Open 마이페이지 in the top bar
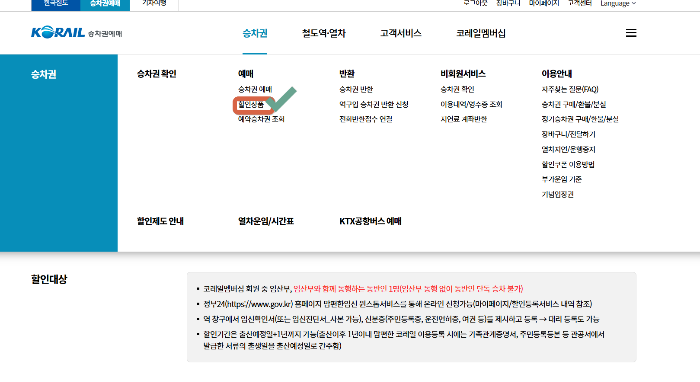 544,3
